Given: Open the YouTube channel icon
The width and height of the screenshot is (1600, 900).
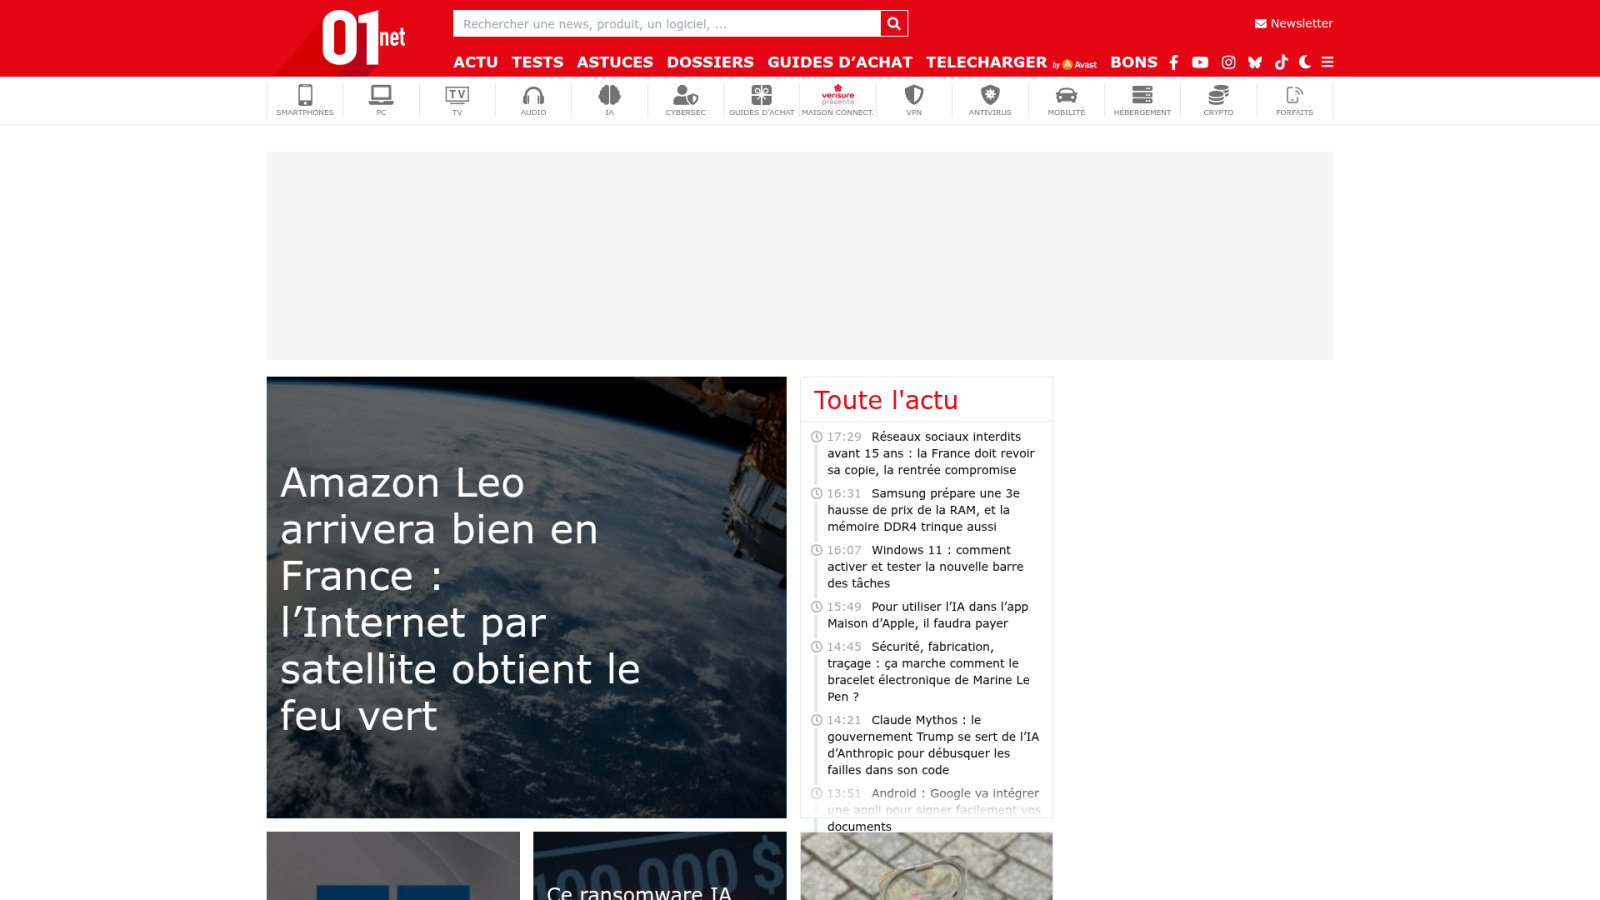Looking at the screenshot, I should tap(1200, 62).
